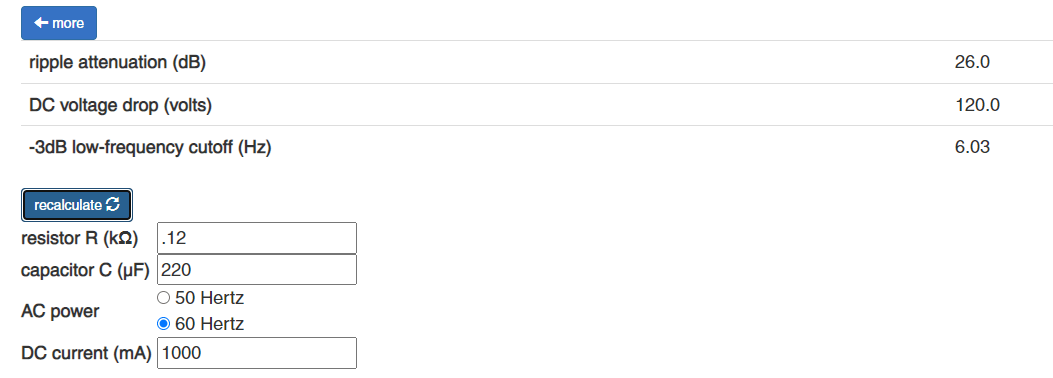This screenshot has height=378, width=1053.
Task: Click the 26.0 ripple attenuation value
Action: pos(972,62)
